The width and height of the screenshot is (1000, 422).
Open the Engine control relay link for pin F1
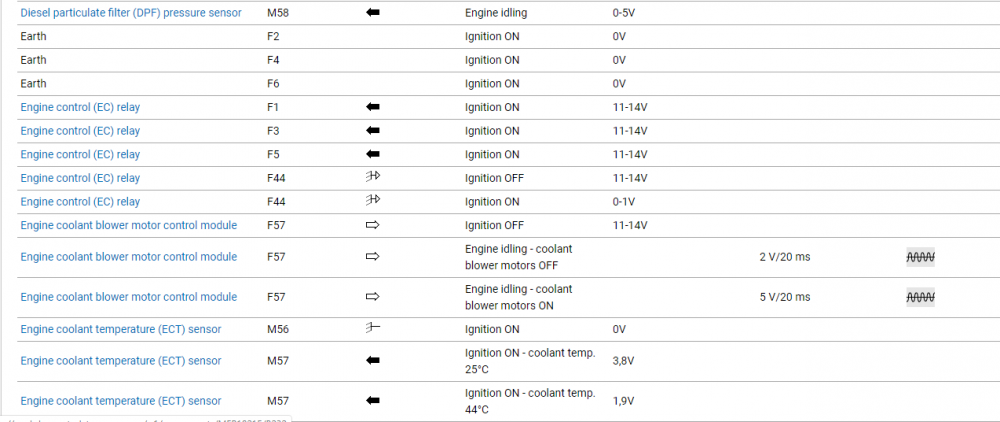pos(80,107)
